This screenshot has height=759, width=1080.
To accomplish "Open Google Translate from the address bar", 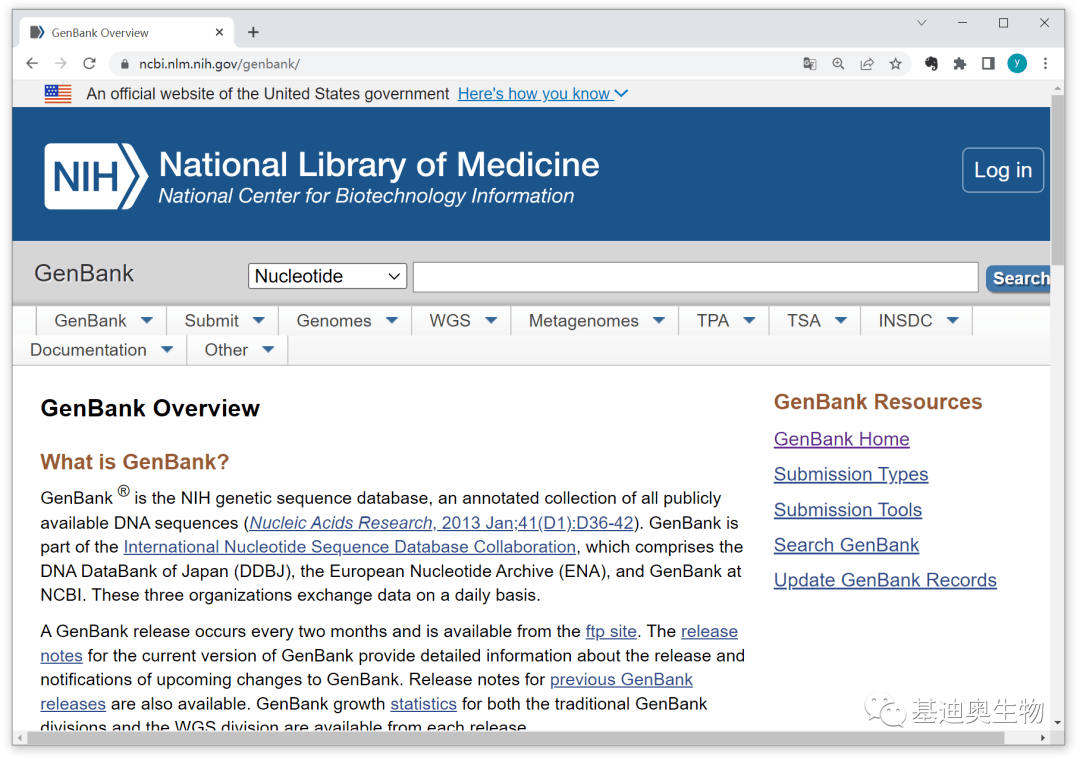I will 809,63.
